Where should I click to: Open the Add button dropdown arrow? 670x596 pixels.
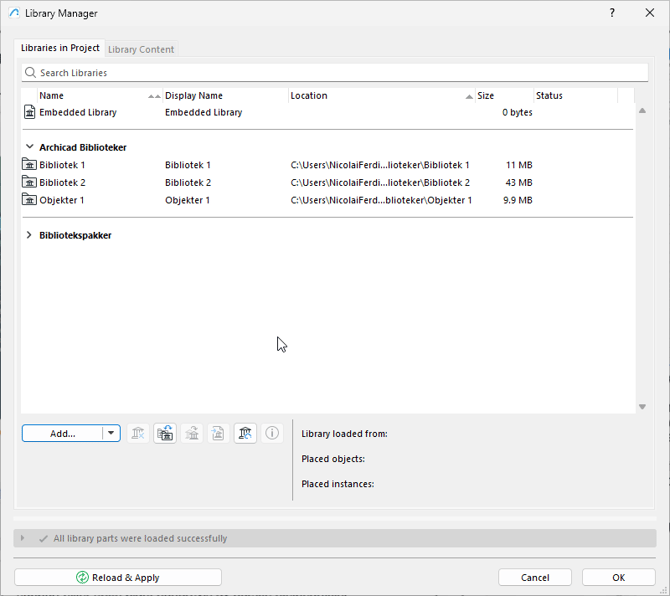click(112, 433)
